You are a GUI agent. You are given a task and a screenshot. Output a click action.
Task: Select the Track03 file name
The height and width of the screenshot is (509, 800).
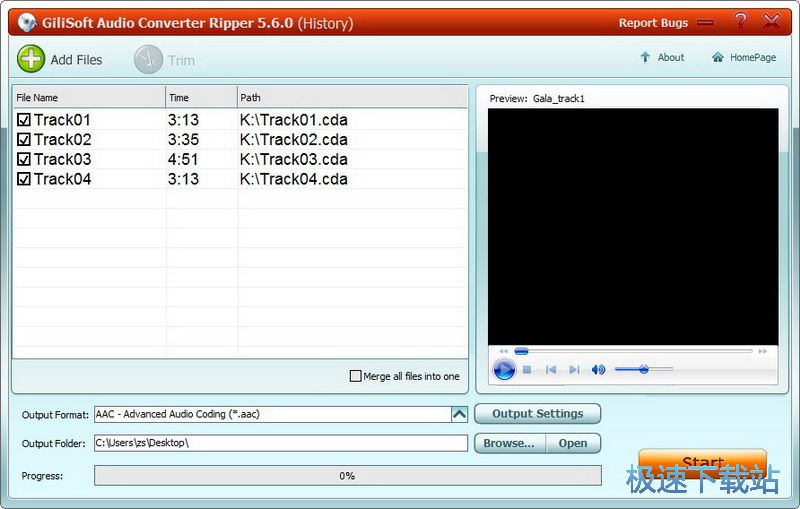(x=62, y=159)
